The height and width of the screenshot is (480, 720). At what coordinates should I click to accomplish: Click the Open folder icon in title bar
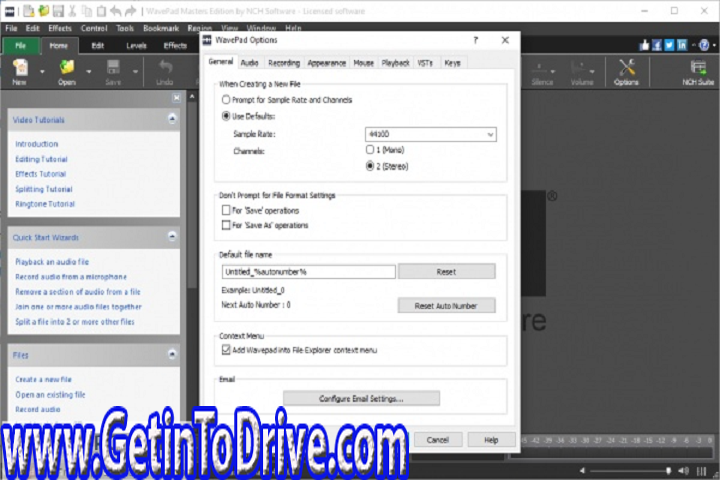pos(44,11)
